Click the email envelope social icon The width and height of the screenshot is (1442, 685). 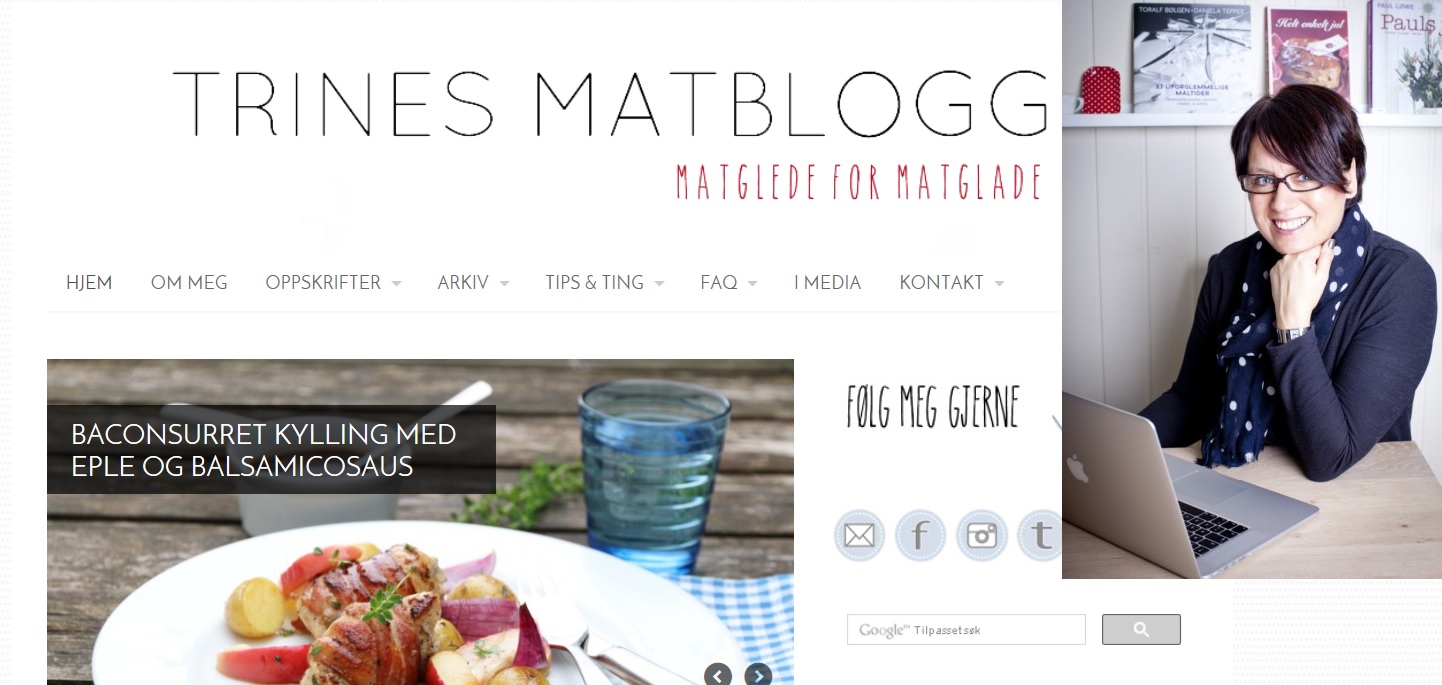pyautogui.click(x=859, y=536)
